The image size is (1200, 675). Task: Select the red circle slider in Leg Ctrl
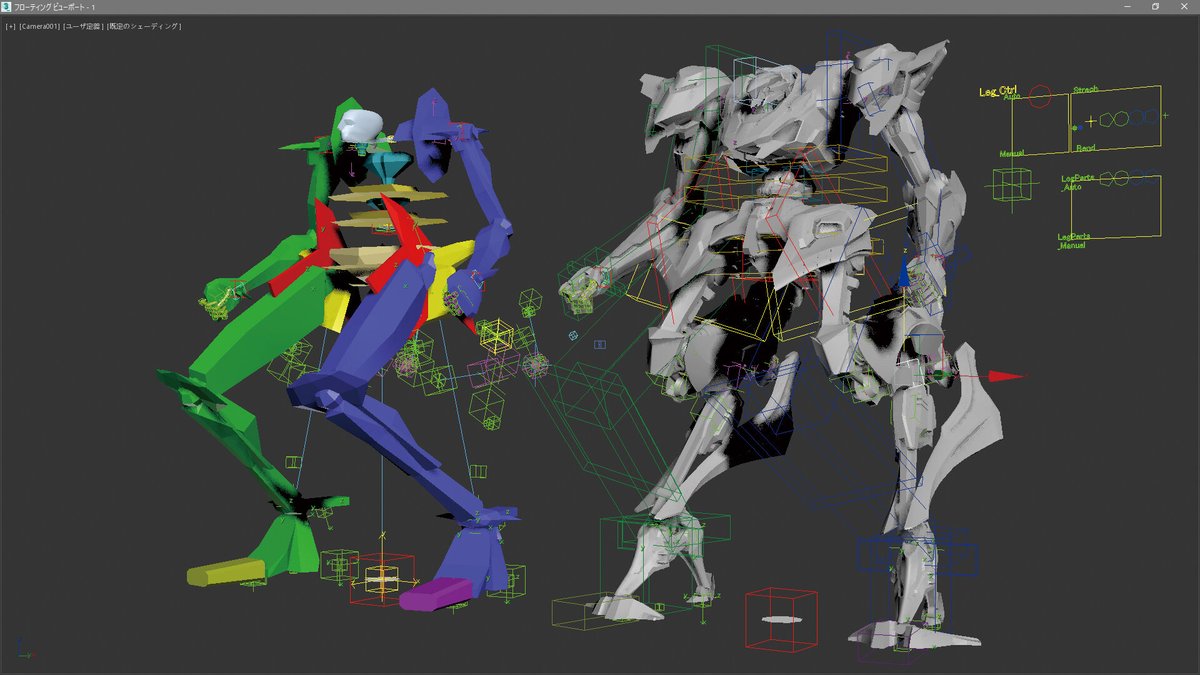[1040, 96]
